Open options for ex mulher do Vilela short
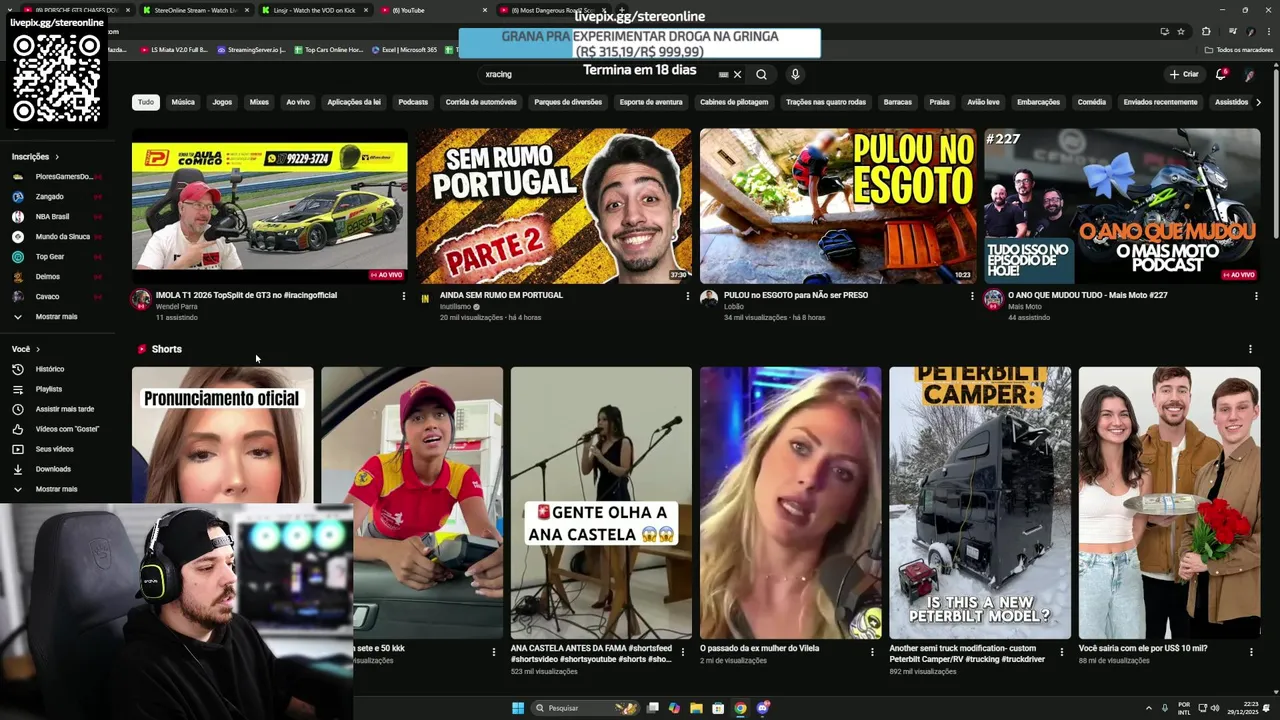The width and height of the screenshot is (1280, 720). coord(872,651)
